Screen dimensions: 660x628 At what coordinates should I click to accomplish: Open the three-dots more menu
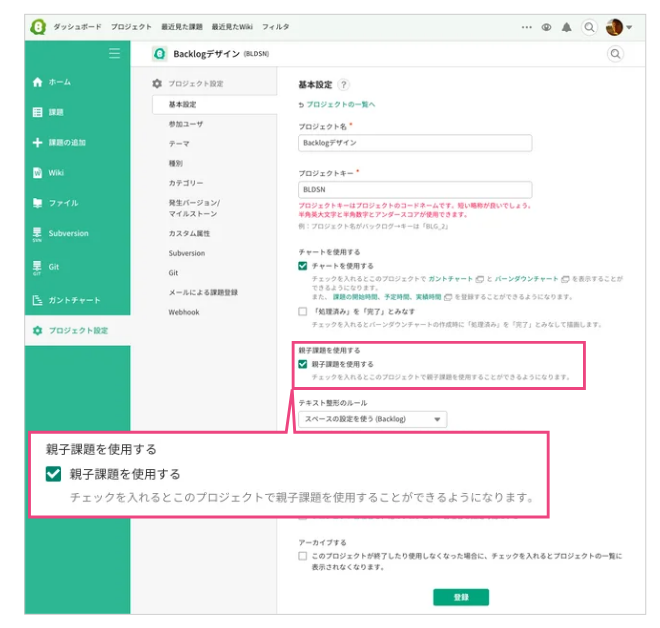527,27
